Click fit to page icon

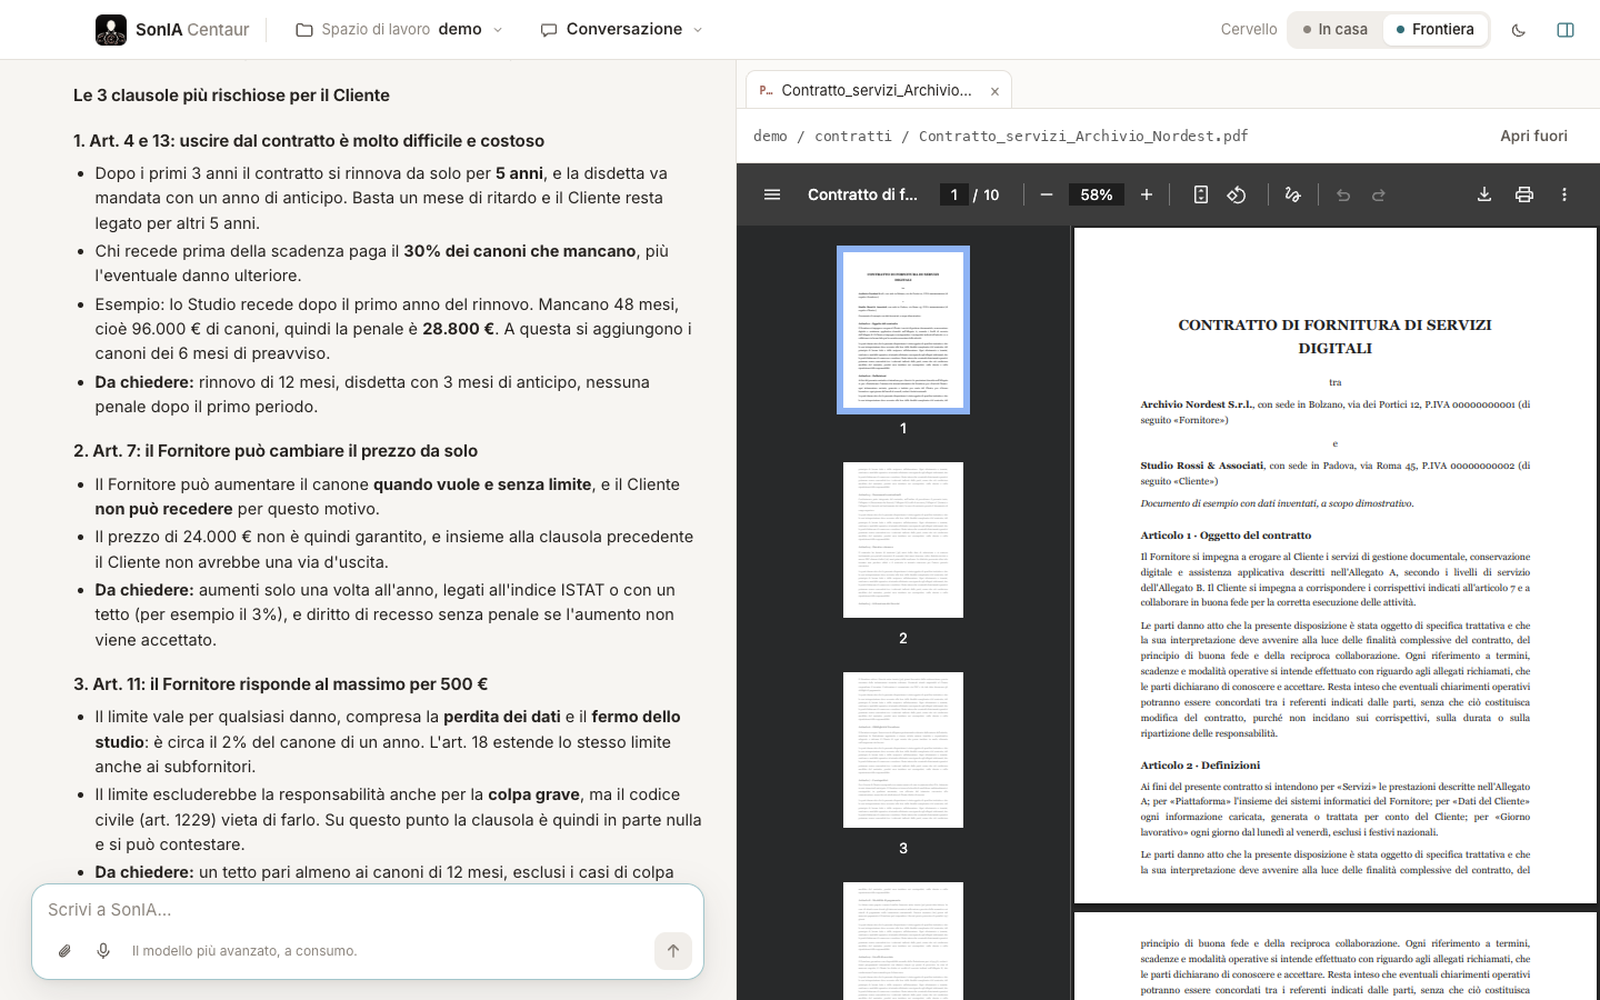[1201, 195]
